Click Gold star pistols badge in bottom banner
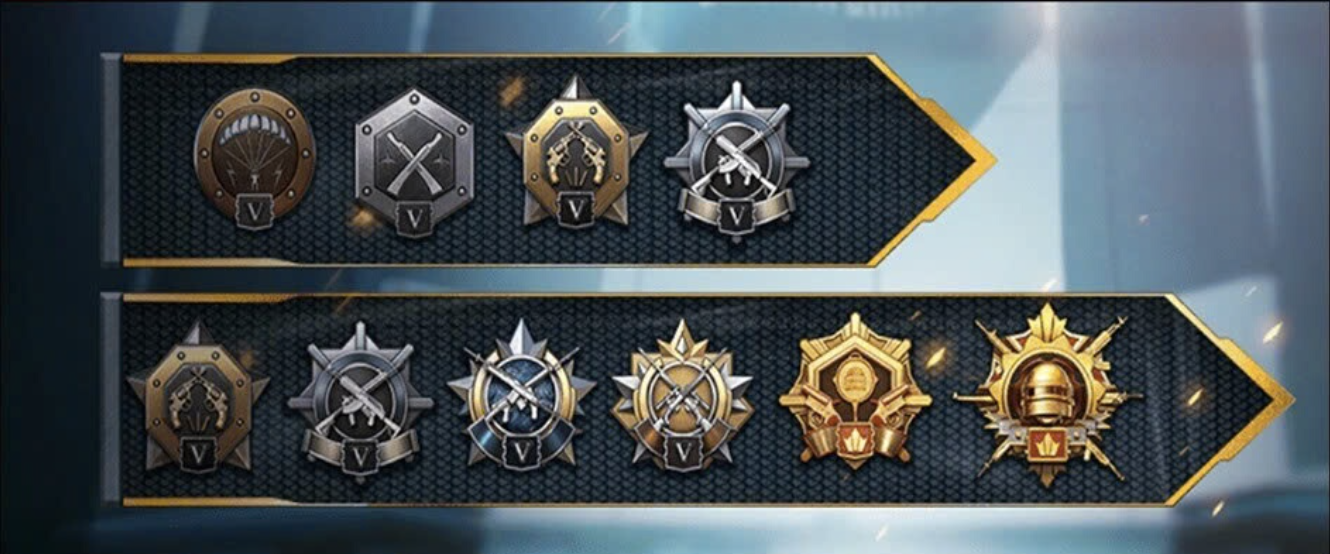The image size is (1330, 554). coord(197,397)
